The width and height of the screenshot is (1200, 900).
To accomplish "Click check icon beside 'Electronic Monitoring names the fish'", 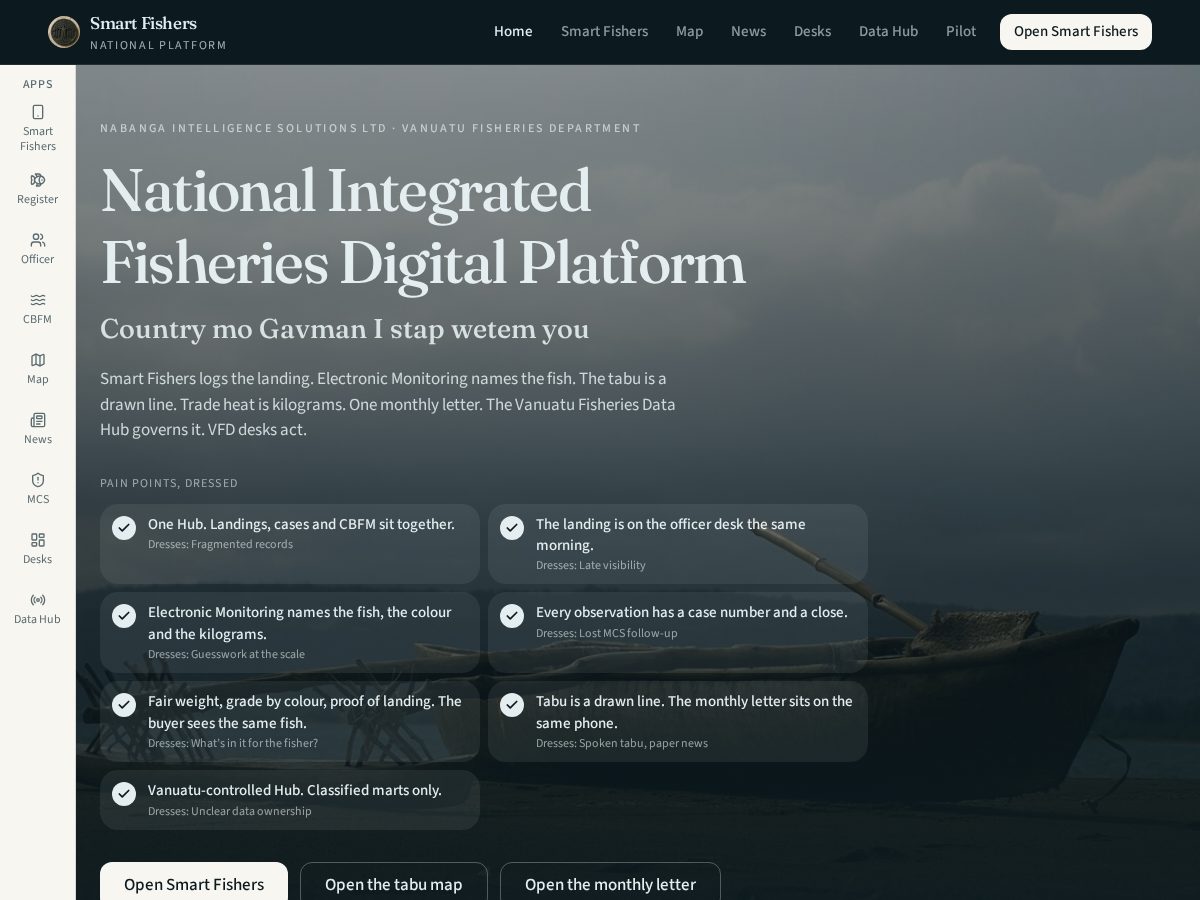I will click(x=124, y=615).
